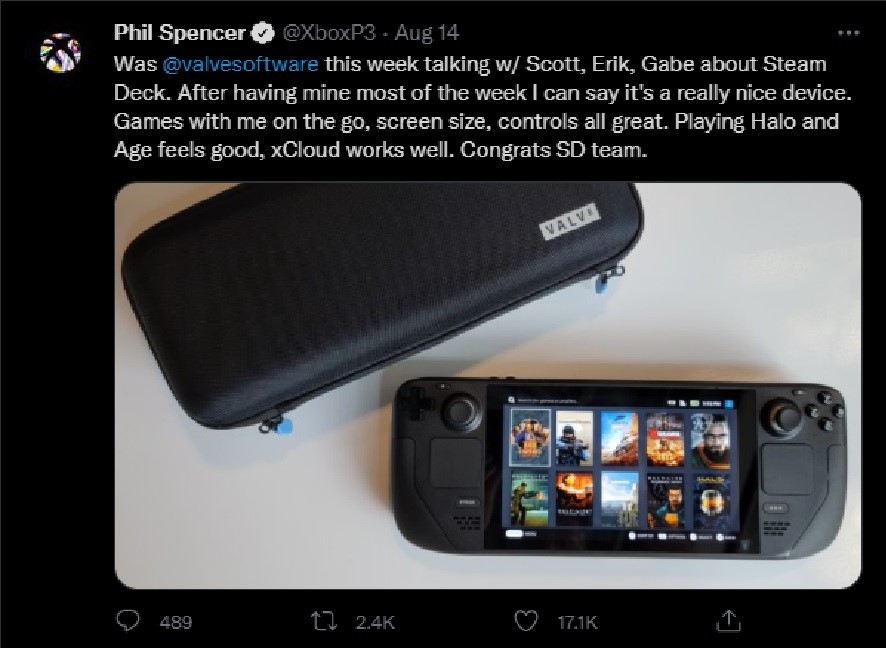Click the 17.1K likes count

(x=577, y=622)
